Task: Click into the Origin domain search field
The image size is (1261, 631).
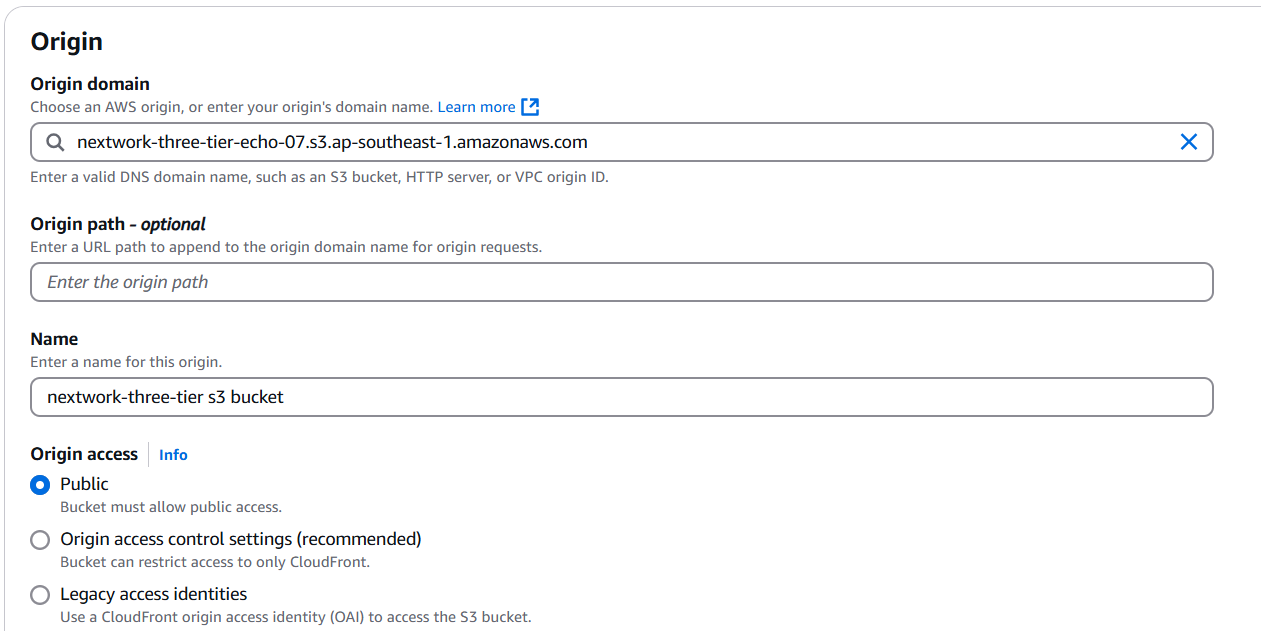Action: [622, 142]
